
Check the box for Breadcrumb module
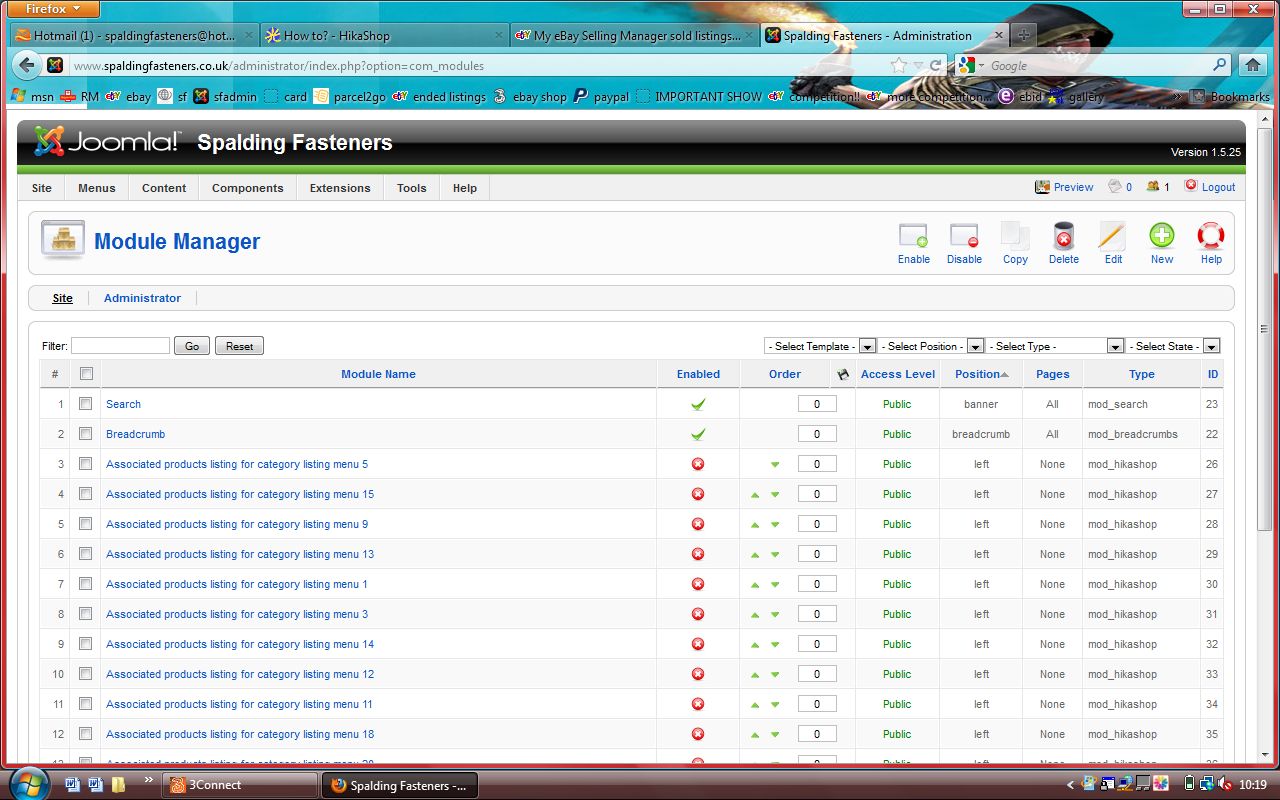(86, 434)
